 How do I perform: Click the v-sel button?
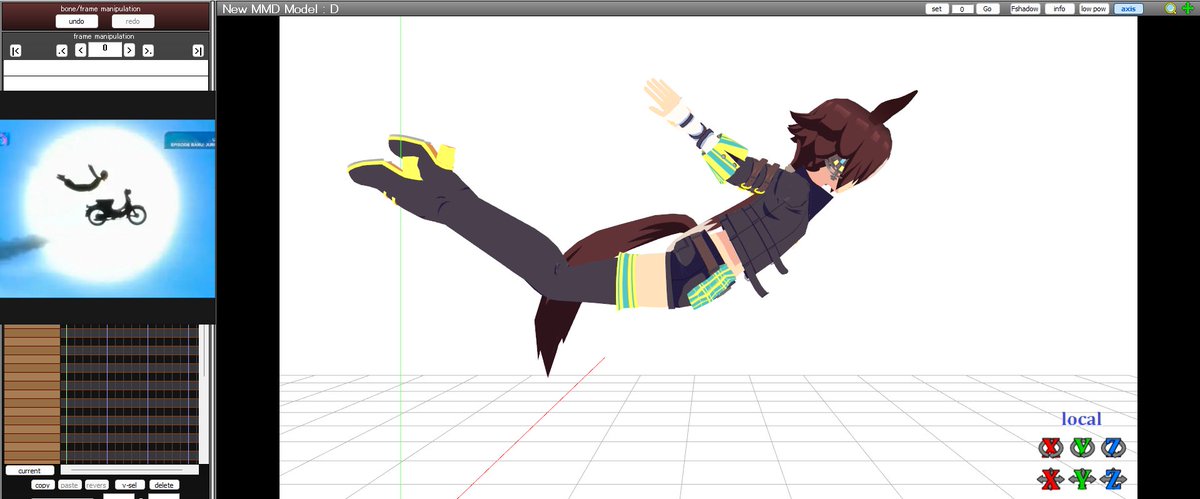[x=129, y=485]
